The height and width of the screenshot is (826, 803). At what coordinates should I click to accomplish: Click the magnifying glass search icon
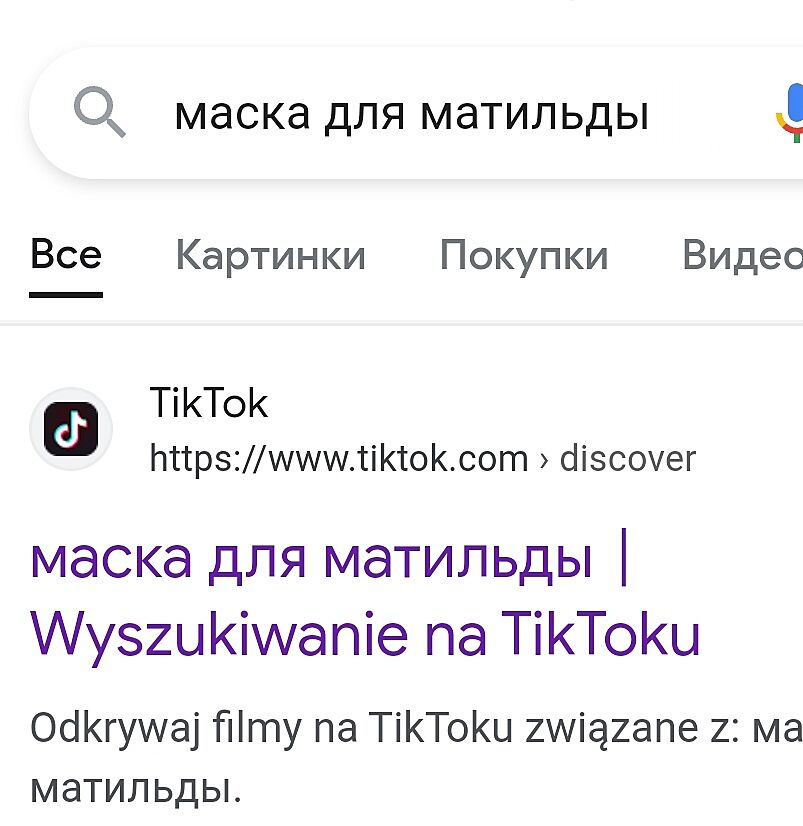(x=100, y=112)
